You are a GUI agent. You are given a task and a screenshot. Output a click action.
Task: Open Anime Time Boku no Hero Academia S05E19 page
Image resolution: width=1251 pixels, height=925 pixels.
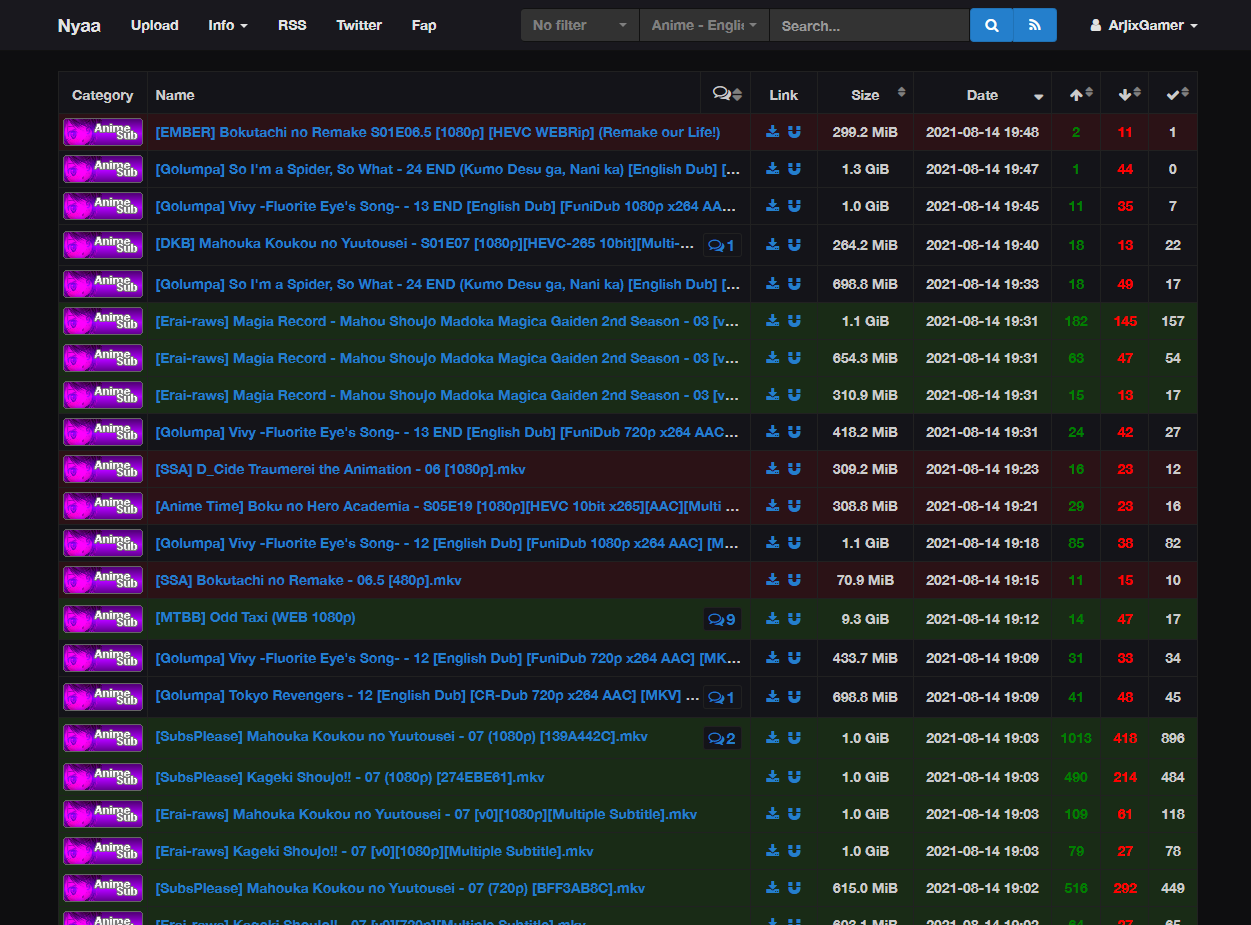(447, 506)
